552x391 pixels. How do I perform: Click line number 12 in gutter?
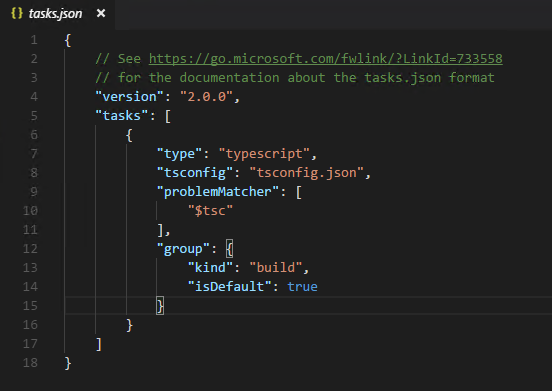30,249
